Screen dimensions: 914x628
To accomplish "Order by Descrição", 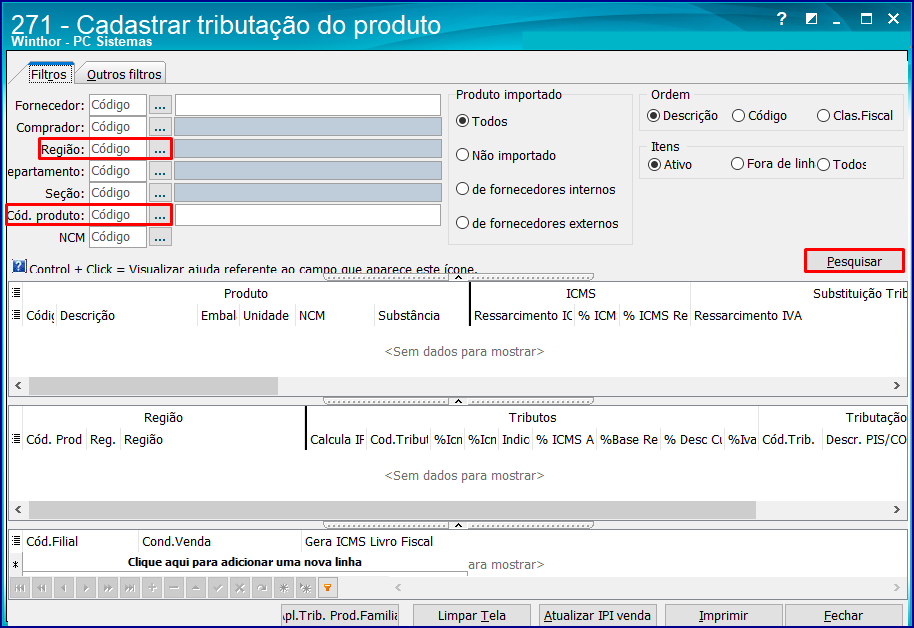I will [x=683, y=115].
